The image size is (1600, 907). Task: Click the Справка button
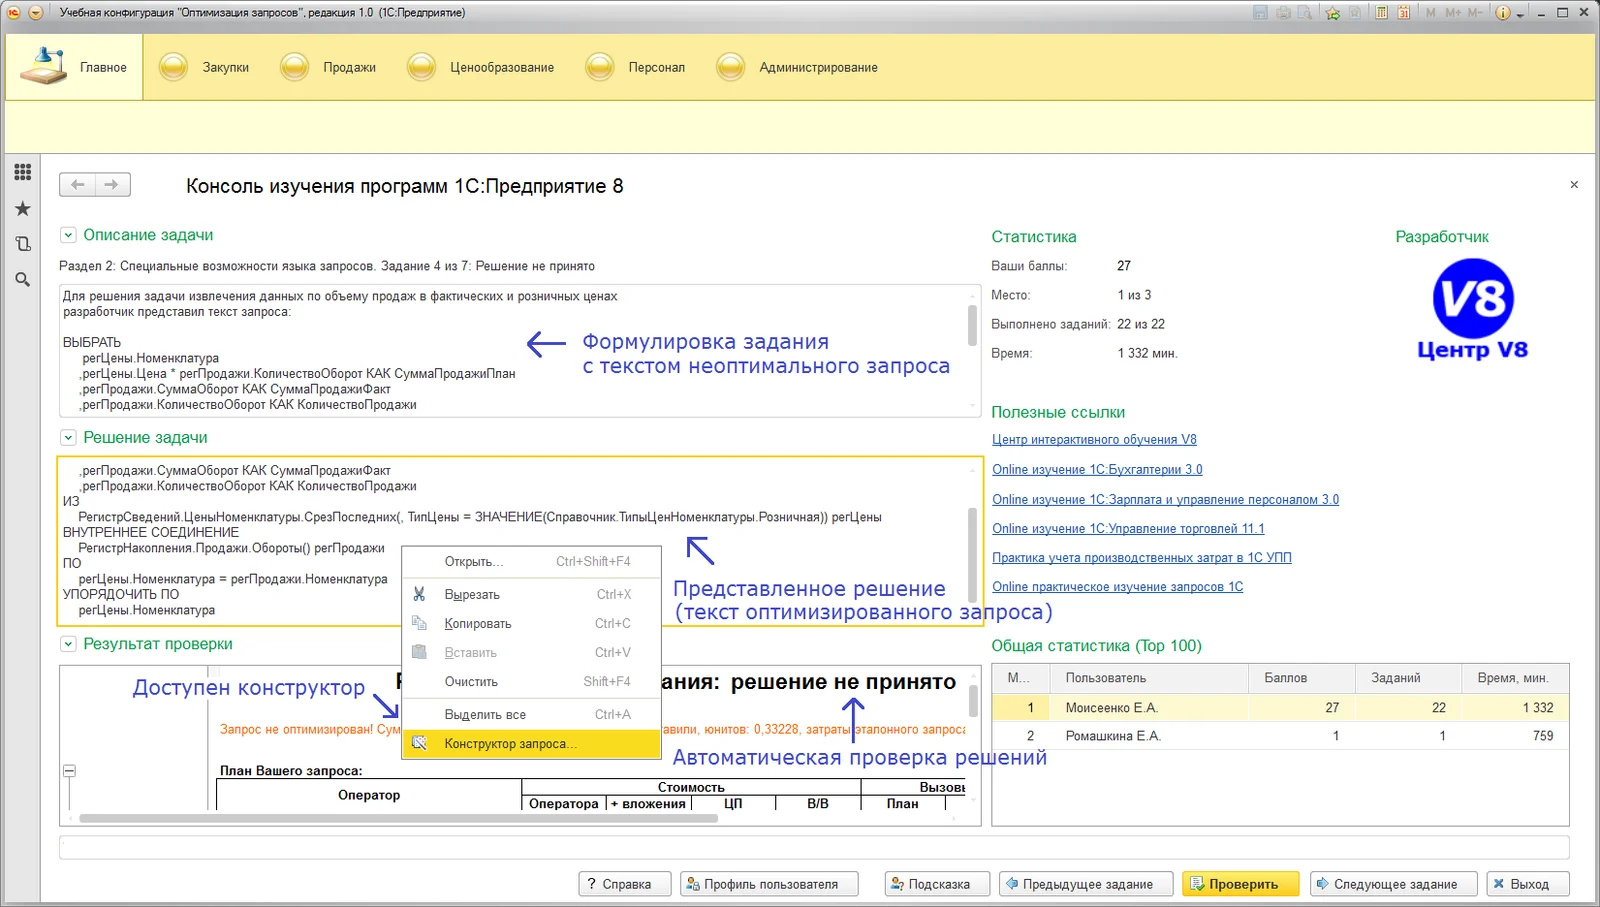(x=625, y=884)
